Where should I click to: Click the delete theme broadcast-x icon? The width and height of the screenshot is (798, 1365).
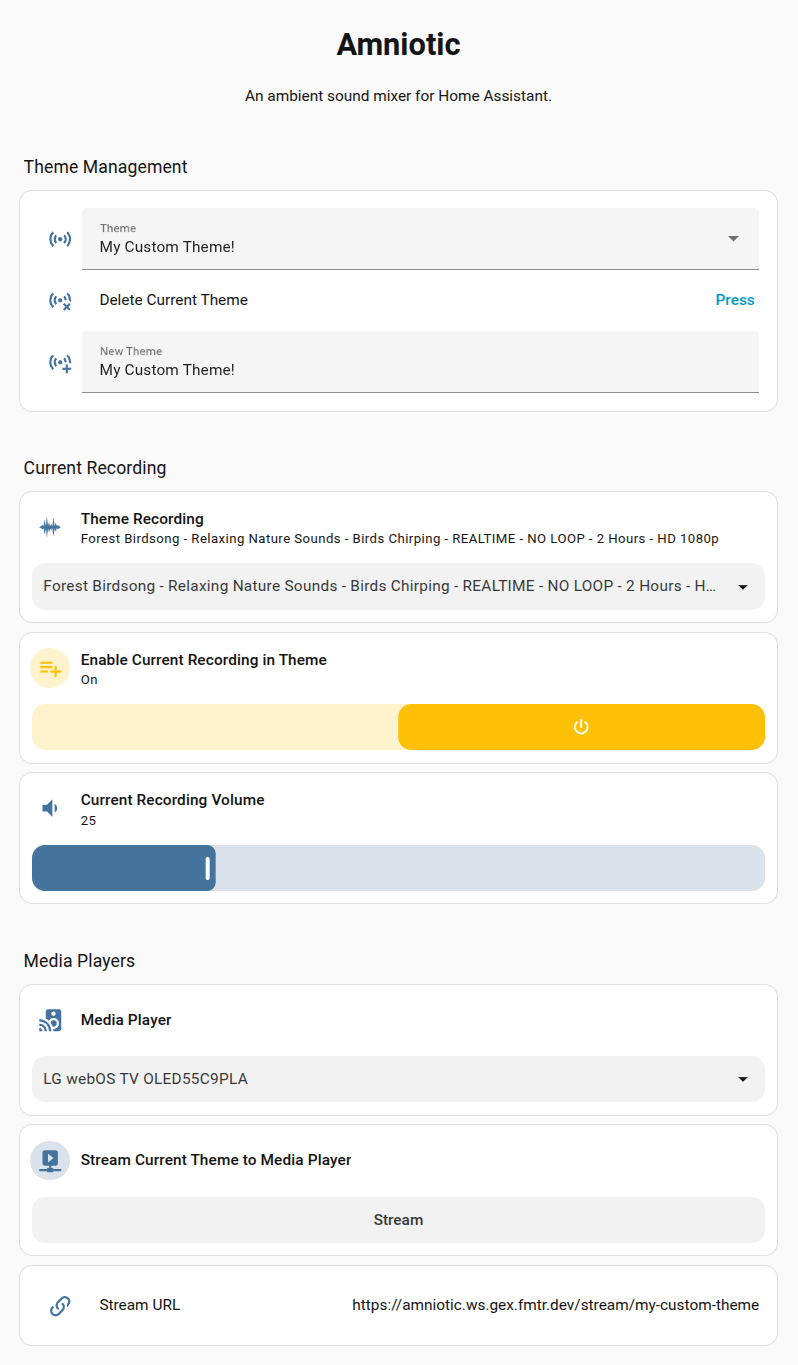coord(60,300)
